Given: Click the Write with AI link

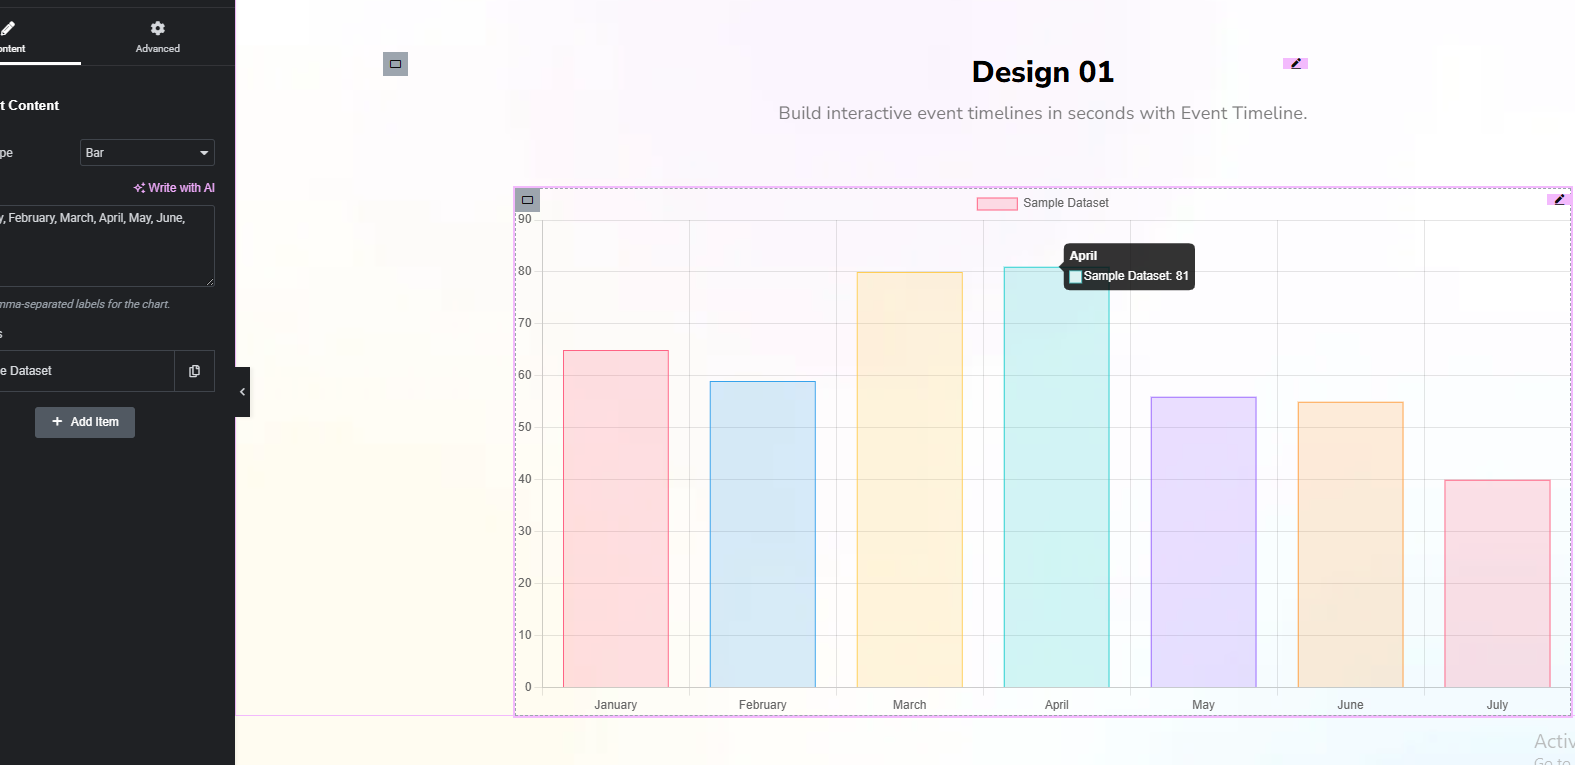Looking at the screenshot, I should point(174,188).
